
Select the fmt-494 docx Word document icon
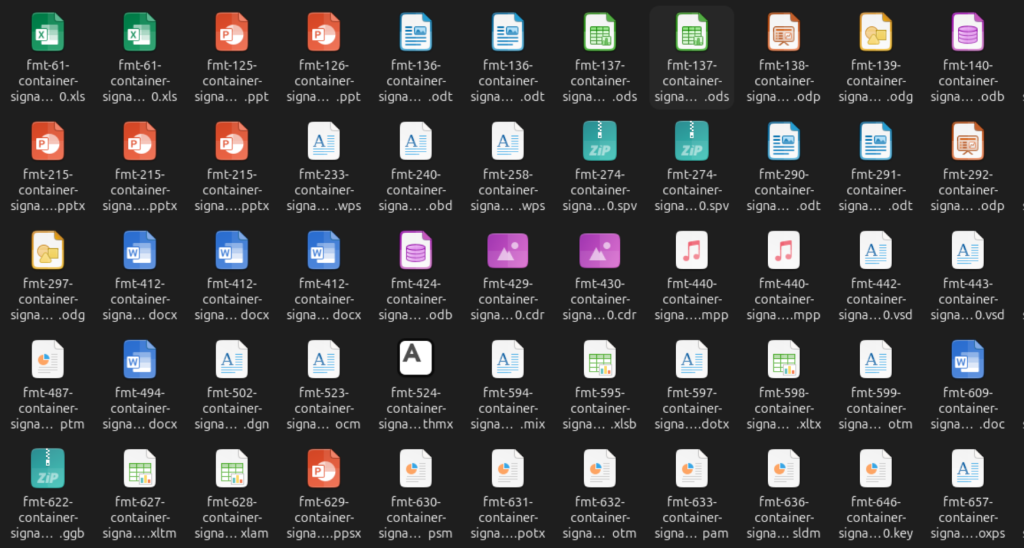tap(140, 359)
